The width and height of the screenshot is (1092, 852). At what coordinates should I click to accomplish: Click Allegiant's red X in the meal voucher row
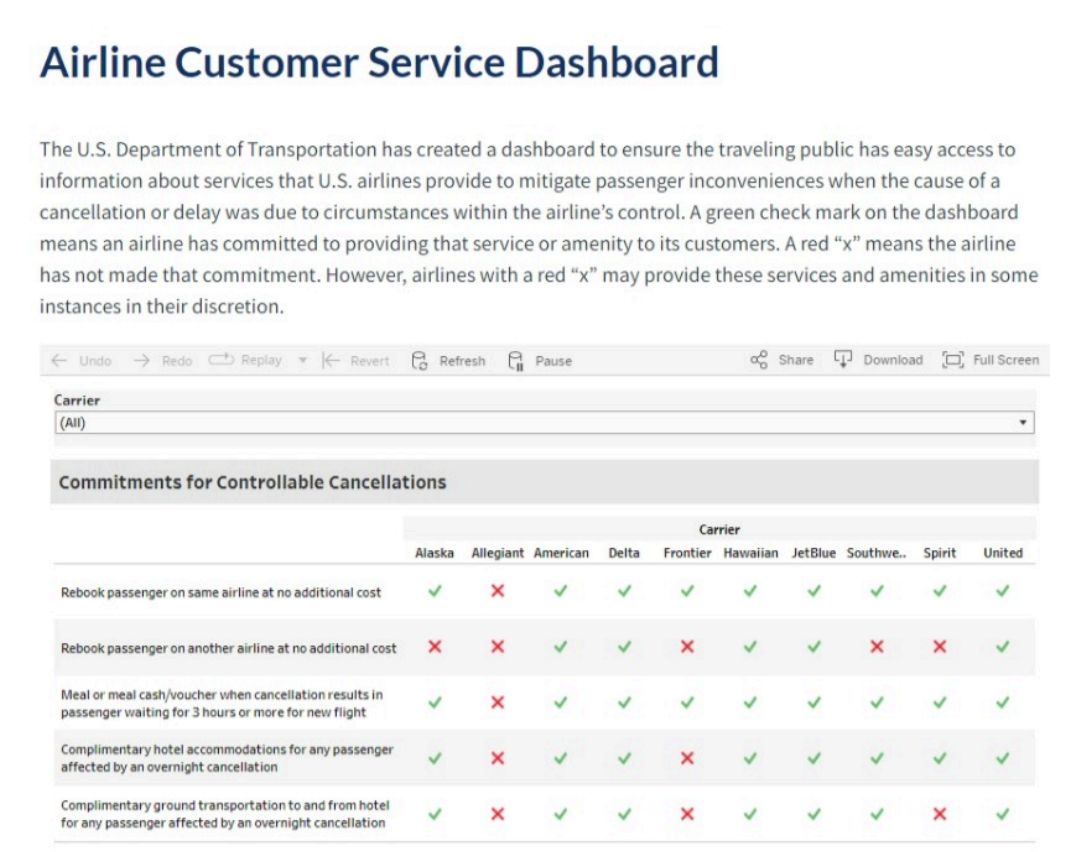pos(497,703)
